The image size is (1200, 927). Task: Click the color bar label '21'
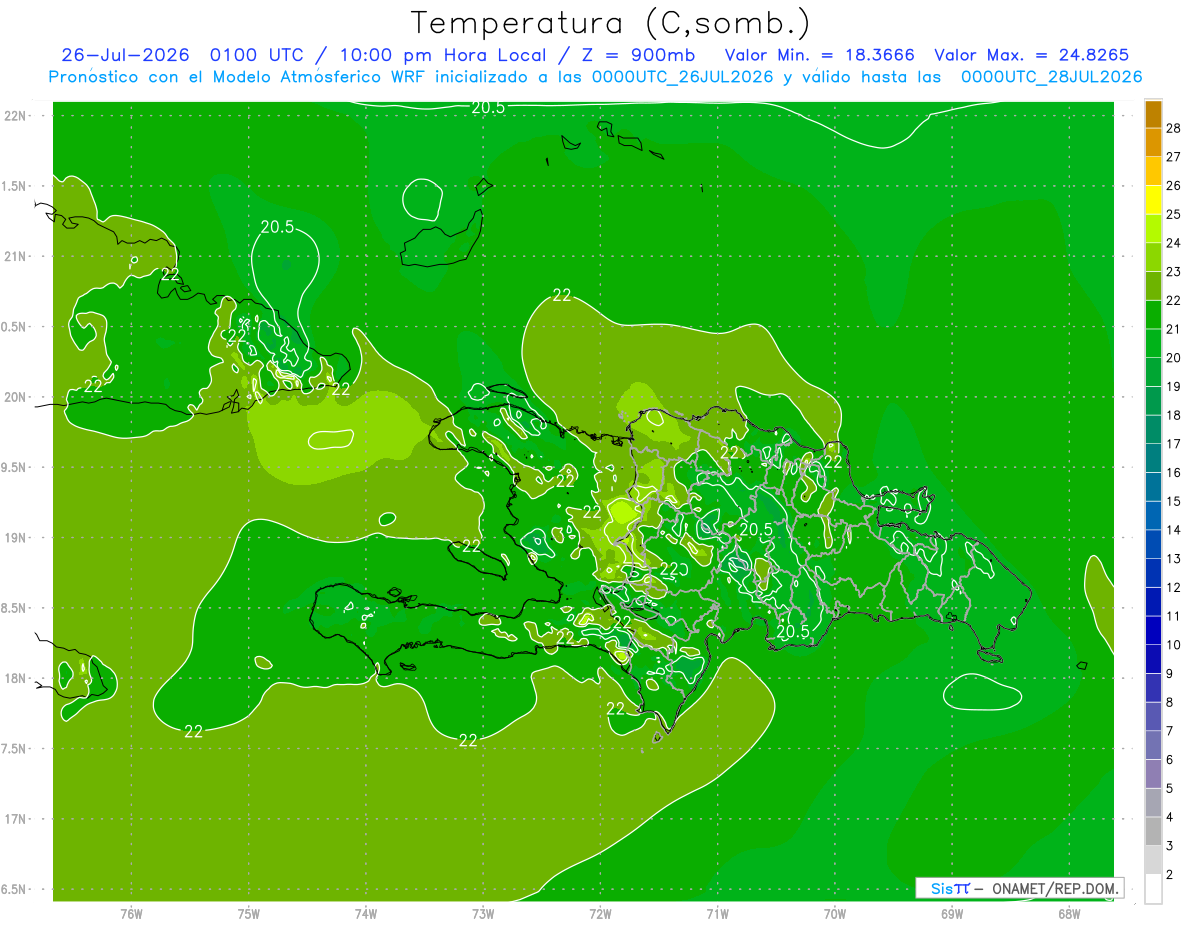(1174, 329)
